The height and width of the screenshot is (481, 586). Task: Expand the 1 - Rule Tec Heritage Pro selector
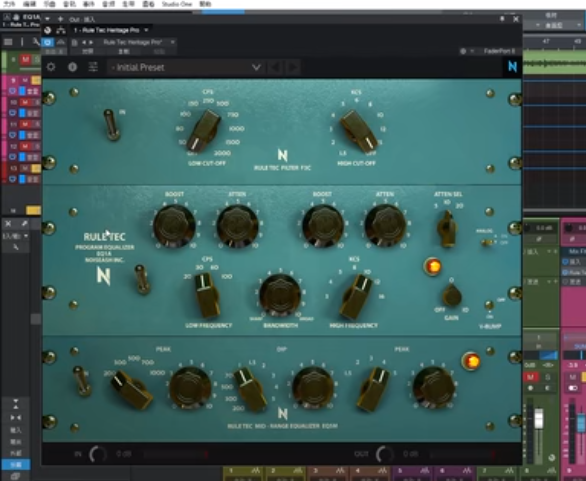(111, 30)
